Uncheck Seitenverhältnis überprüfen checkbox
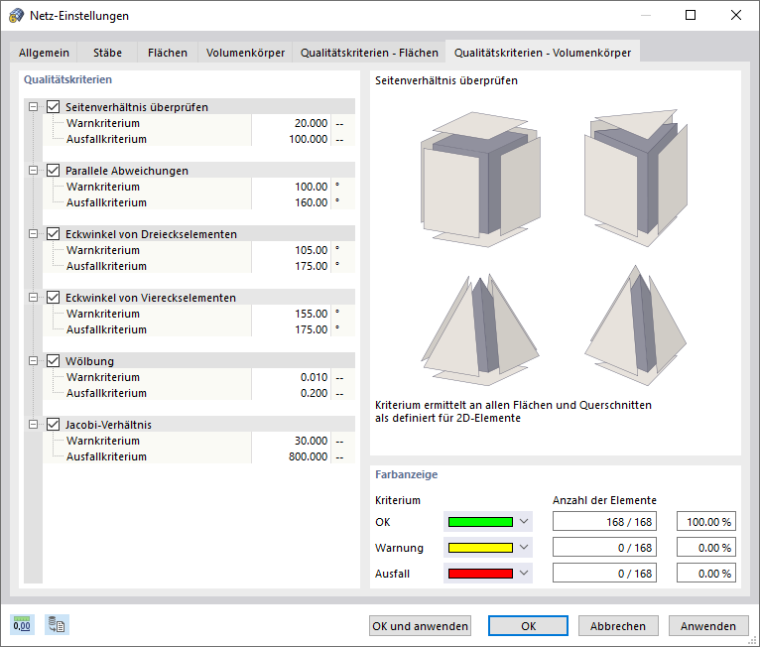 [x=53, y=107]
